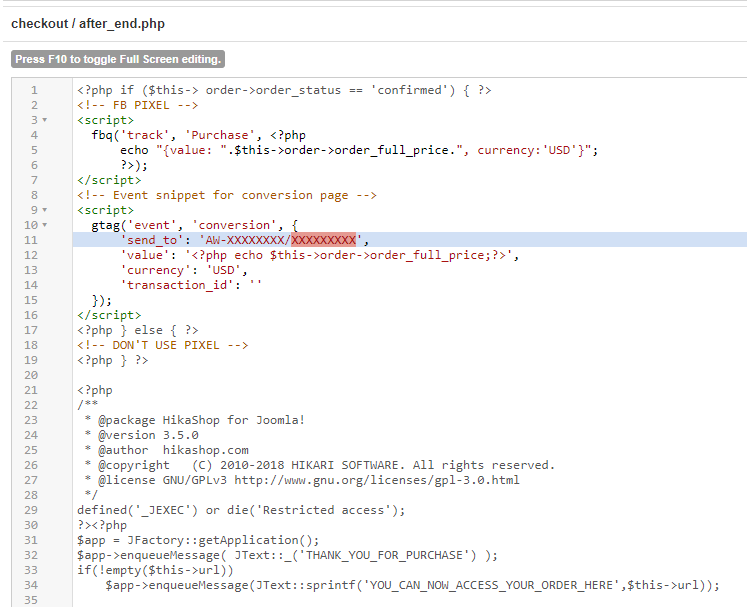Click line number 20 in the gutter
The image size is (747, 607).
pyautogui.click(x=31, y=375)
